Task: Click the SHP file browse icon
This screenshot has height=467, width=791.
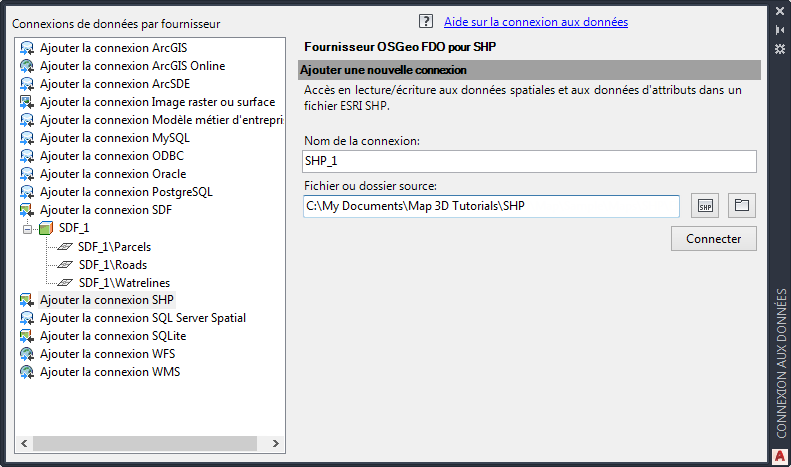Action: point(705,206)
